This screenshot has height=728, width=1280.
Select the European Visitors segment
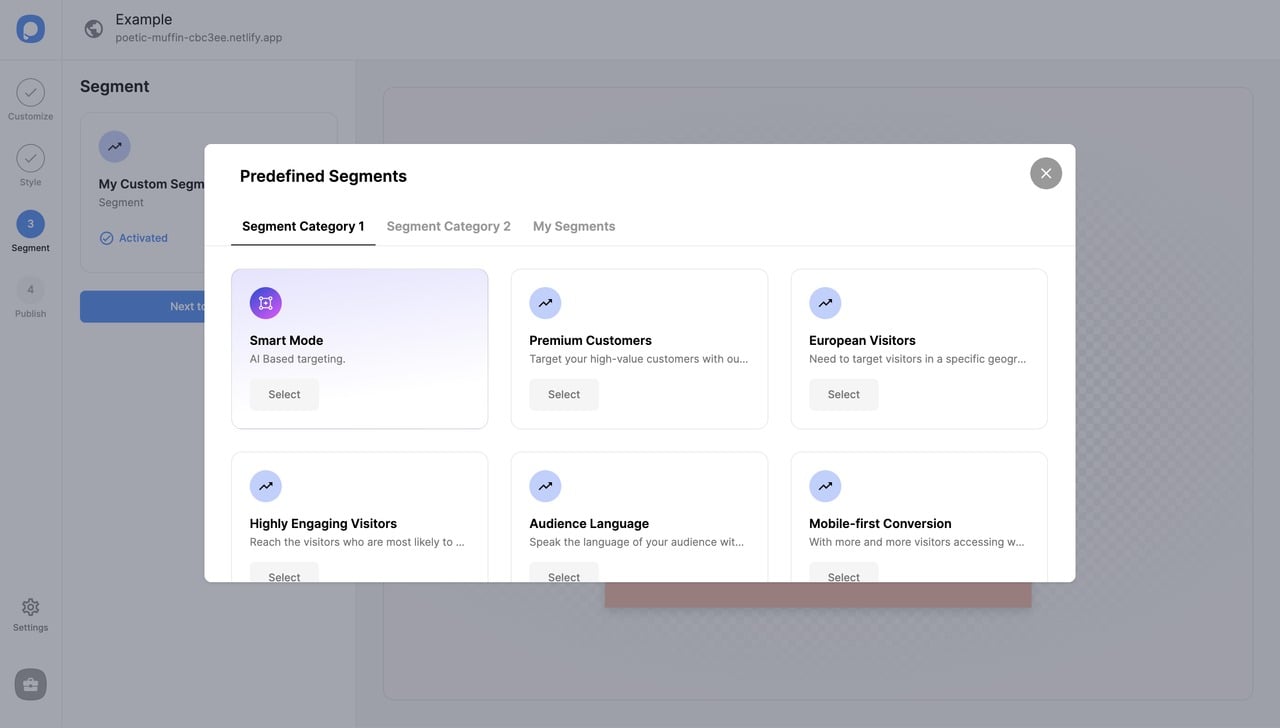click(844, 395)
